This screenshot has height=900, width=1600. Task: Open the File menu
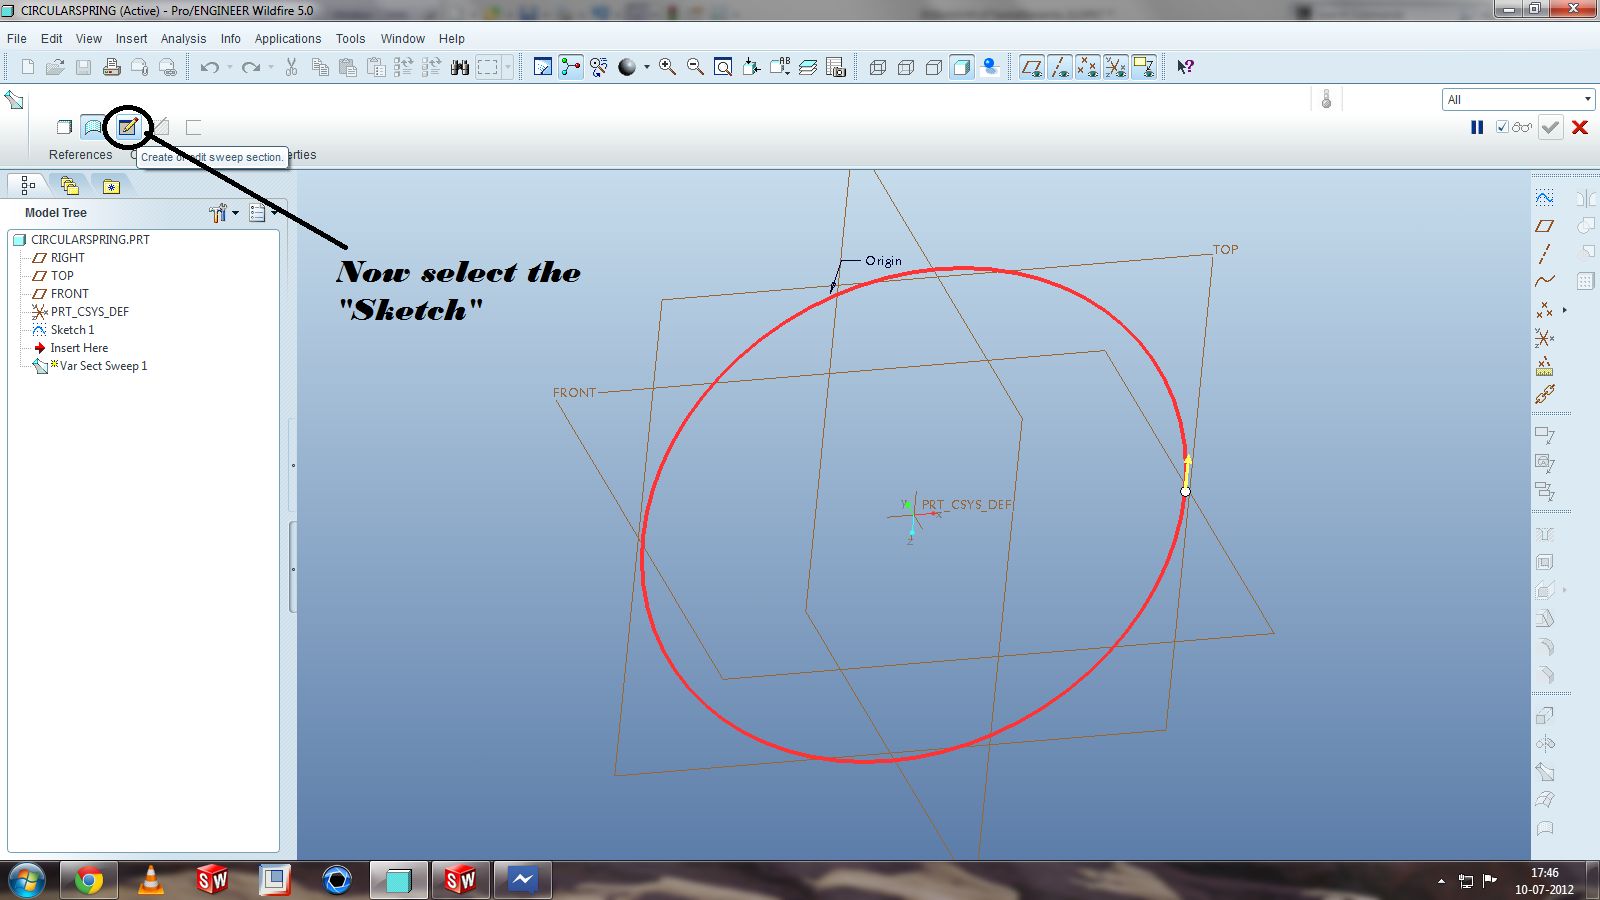17,39
